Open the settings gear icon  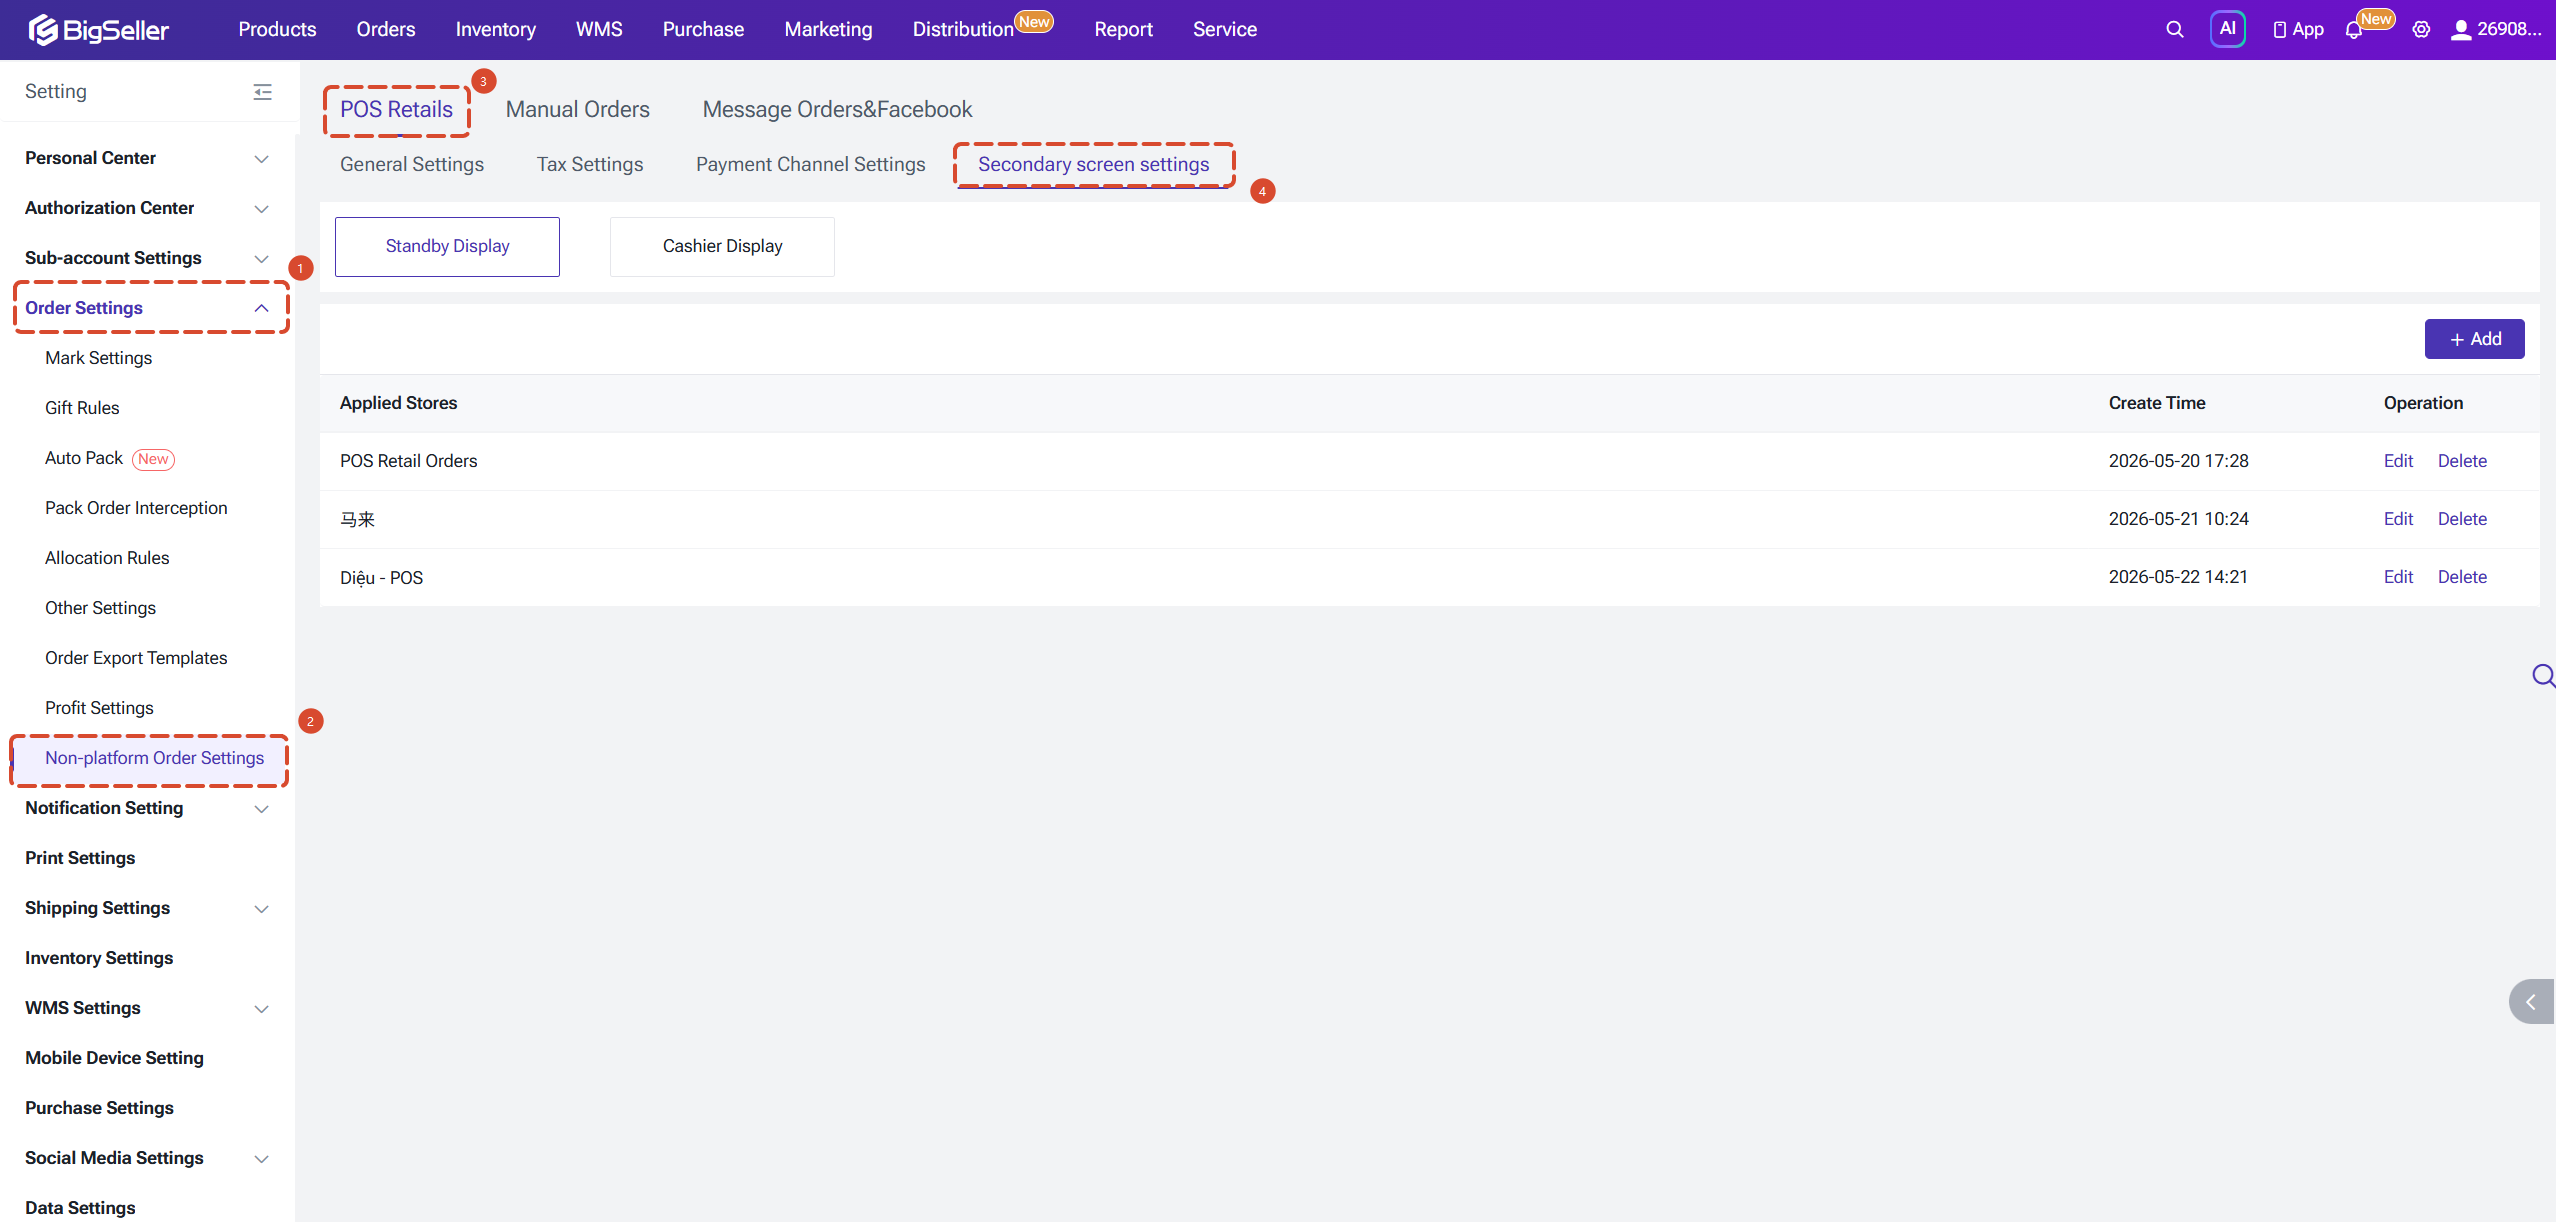2421,30
